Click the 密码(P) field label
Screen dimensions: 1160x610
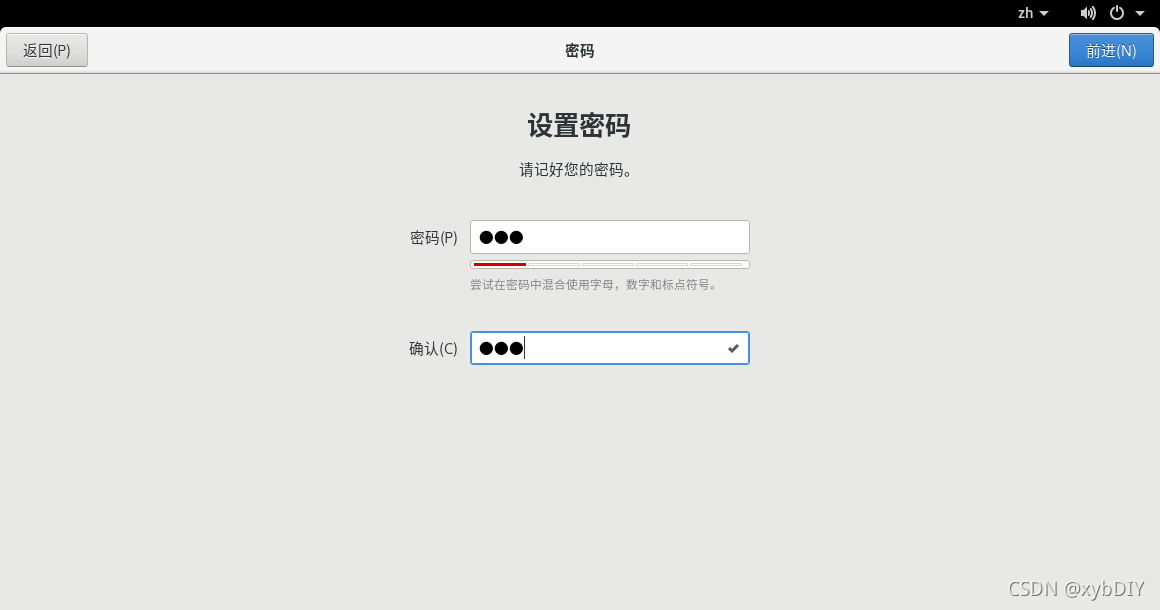[433, 237]
